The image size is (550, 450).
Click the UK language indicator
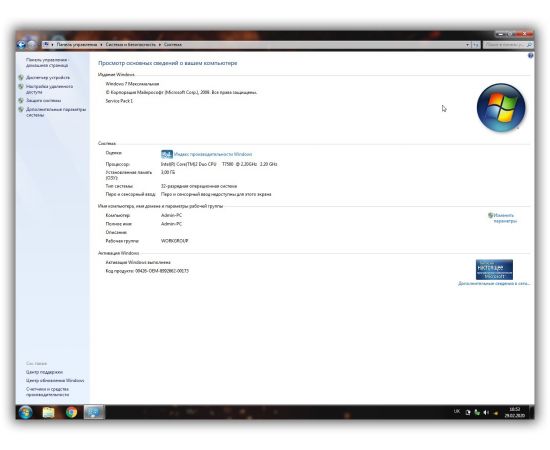[457, 411]
